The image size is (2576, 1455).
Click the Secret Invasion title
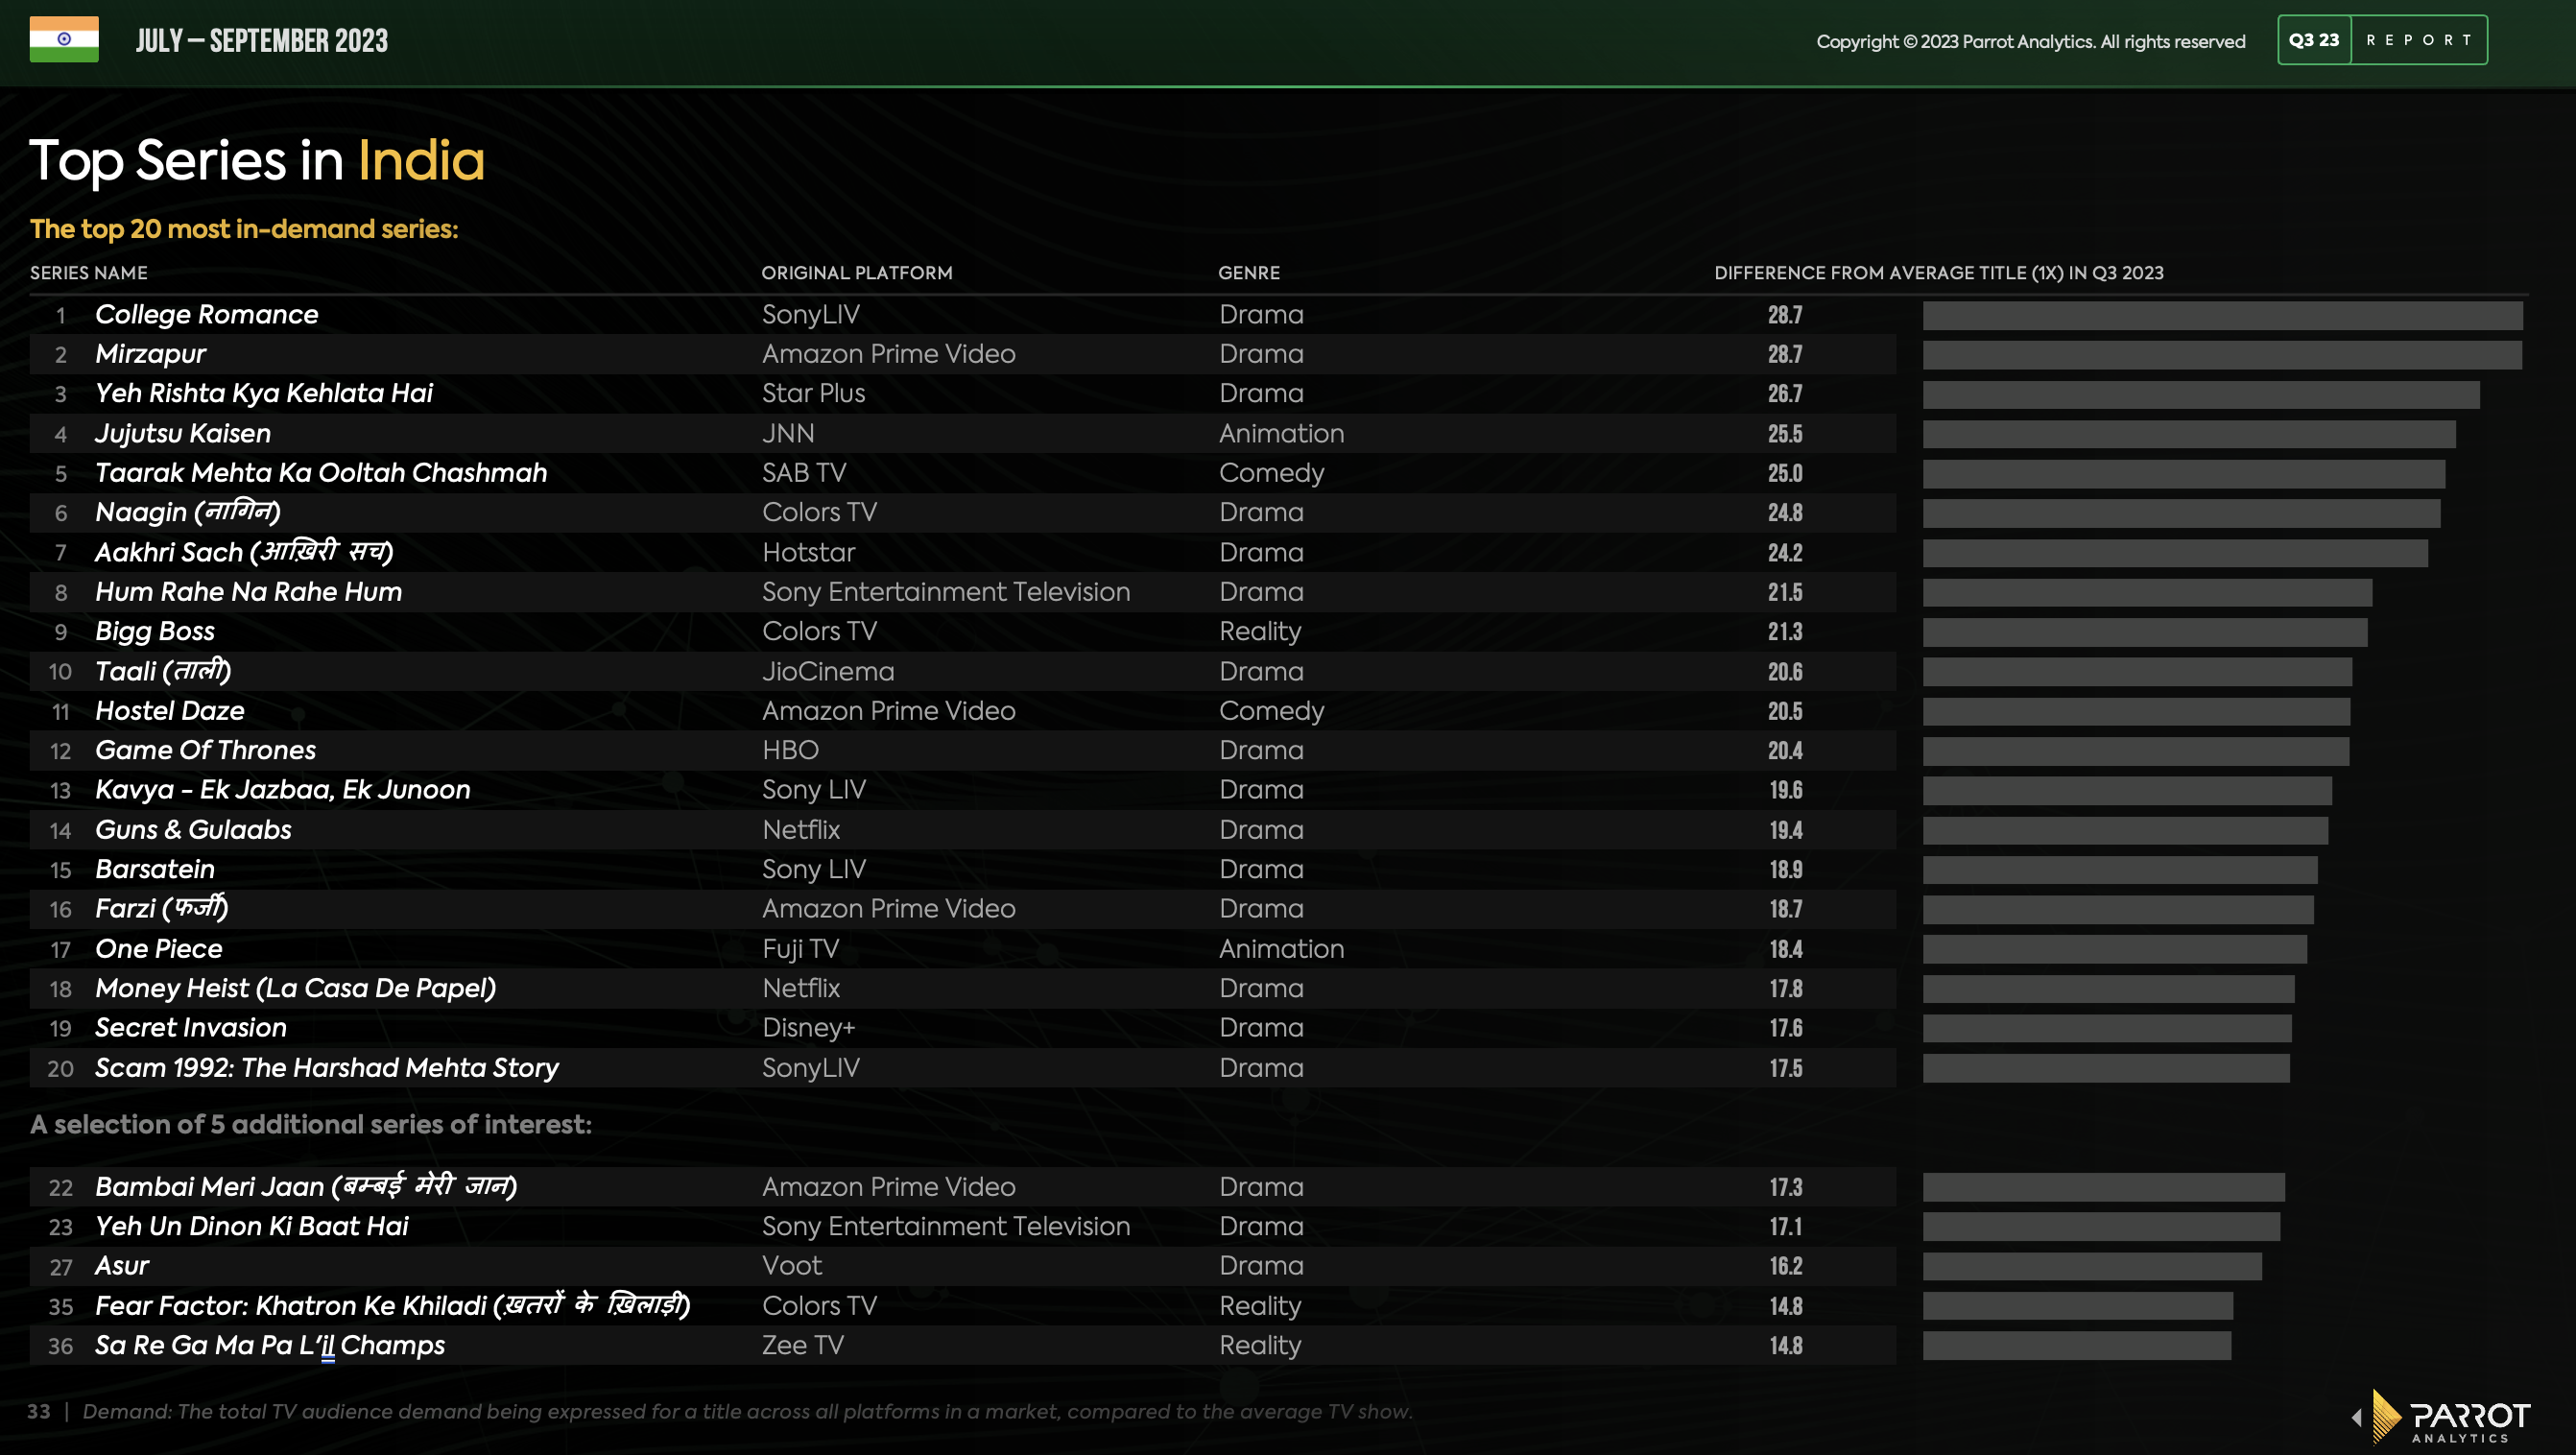point(190,1027)
